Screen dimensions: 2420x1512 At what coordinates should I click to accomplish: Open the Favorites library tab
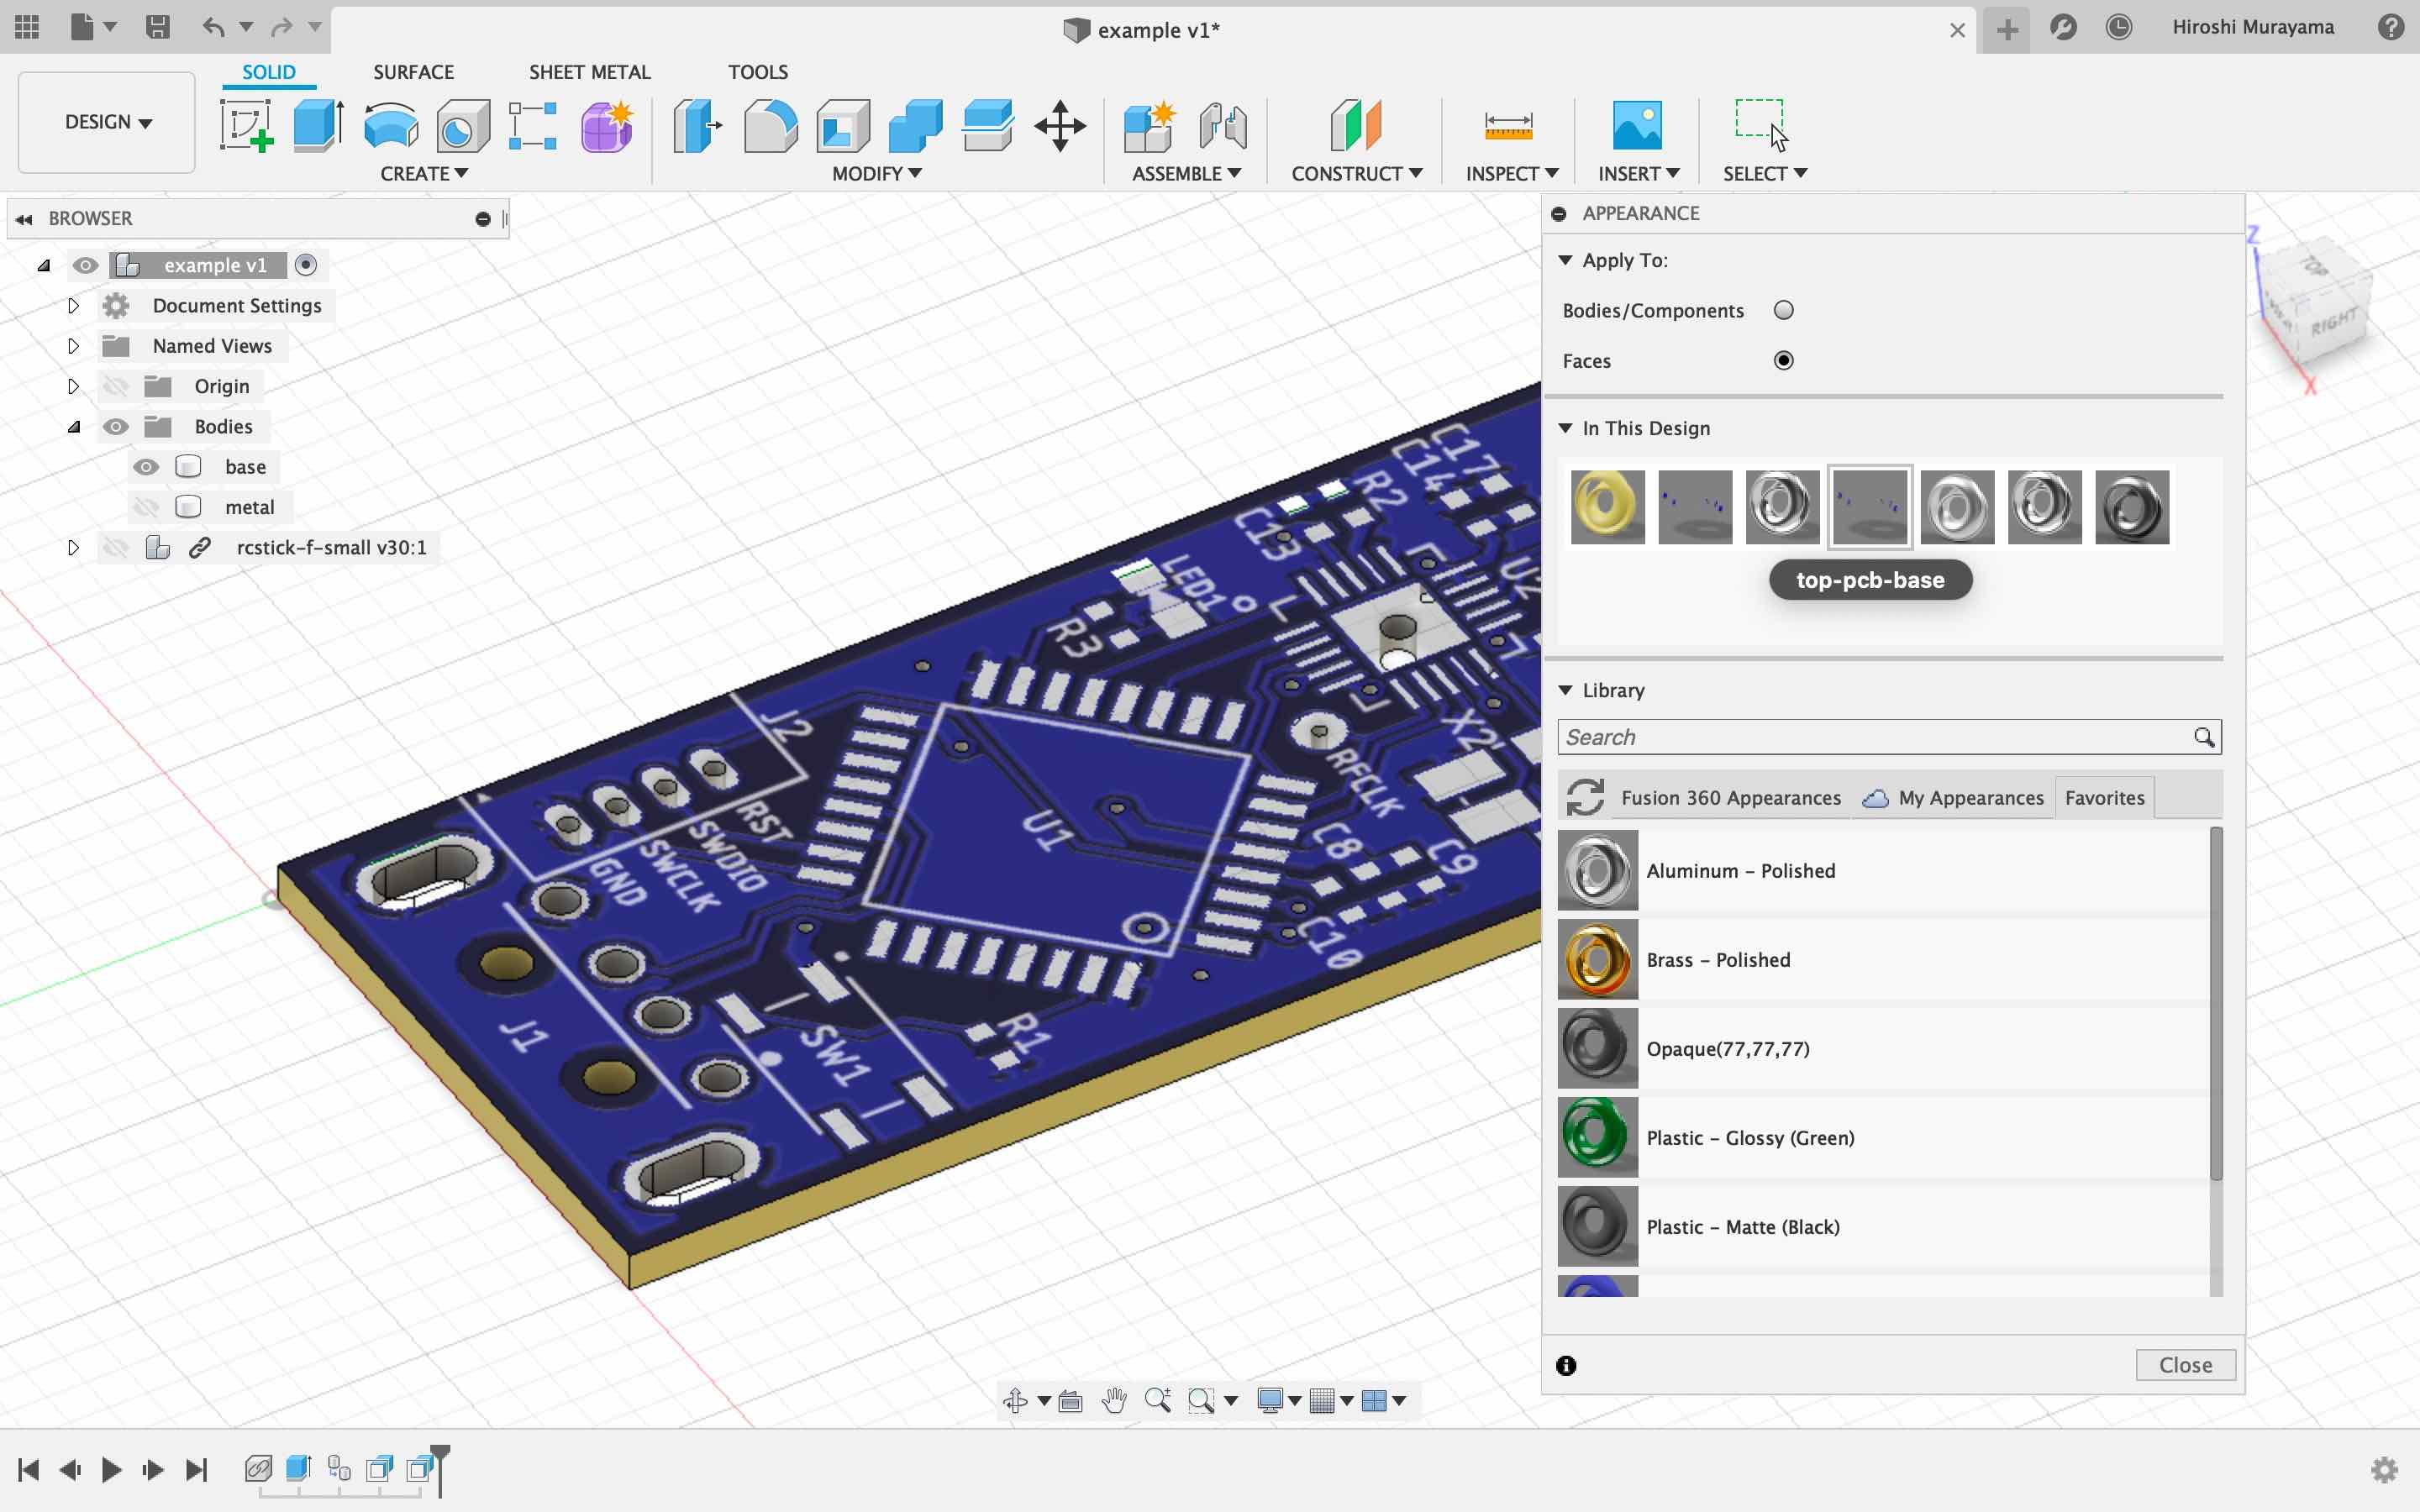[x=2104, y=797]
